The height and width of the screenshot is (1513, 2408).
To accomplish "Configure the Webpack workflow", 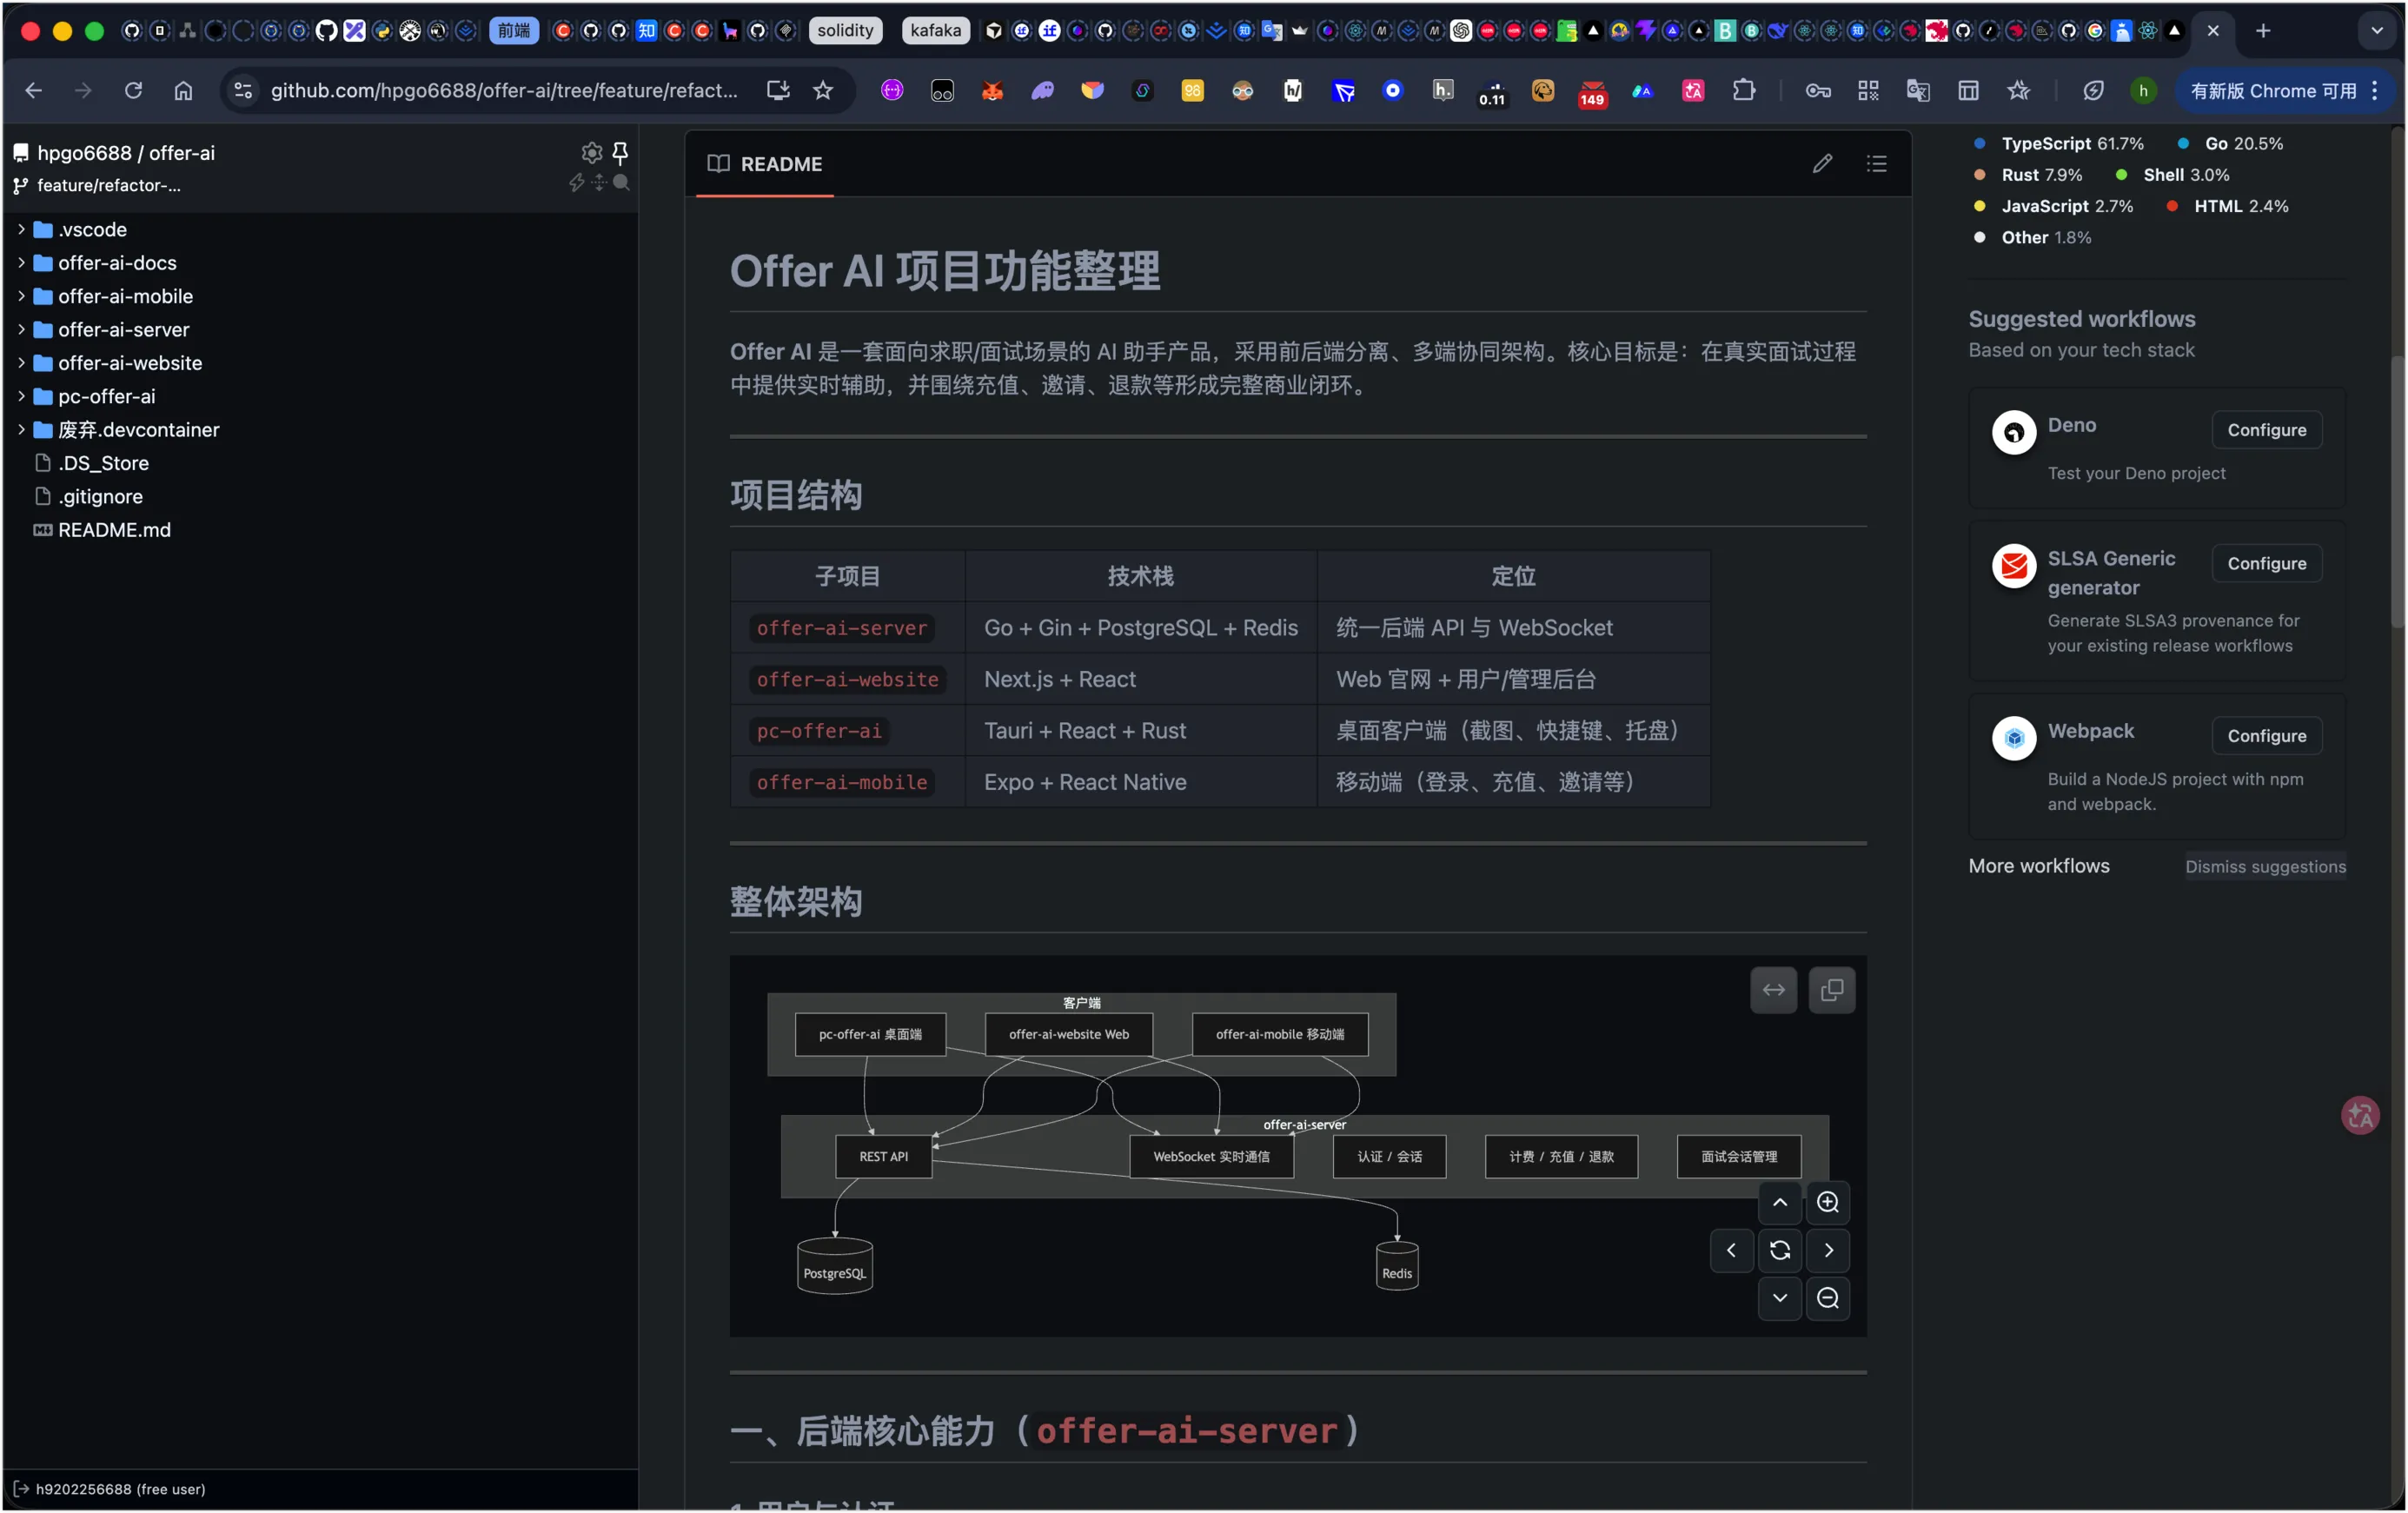I will point(2266,734).
